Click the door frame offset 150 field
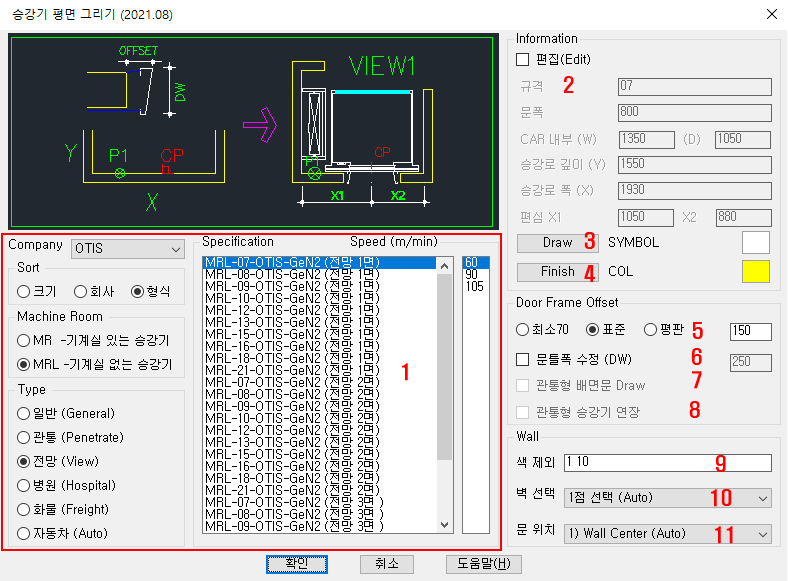 pyautogui.click(x=751, y=331)
